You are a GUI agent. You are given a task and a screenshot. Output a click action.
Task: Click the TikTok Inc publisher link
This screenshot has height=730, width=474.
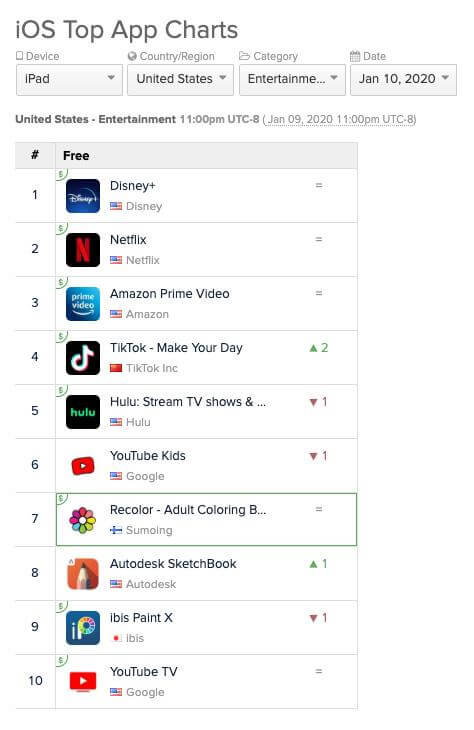[152, 368]
